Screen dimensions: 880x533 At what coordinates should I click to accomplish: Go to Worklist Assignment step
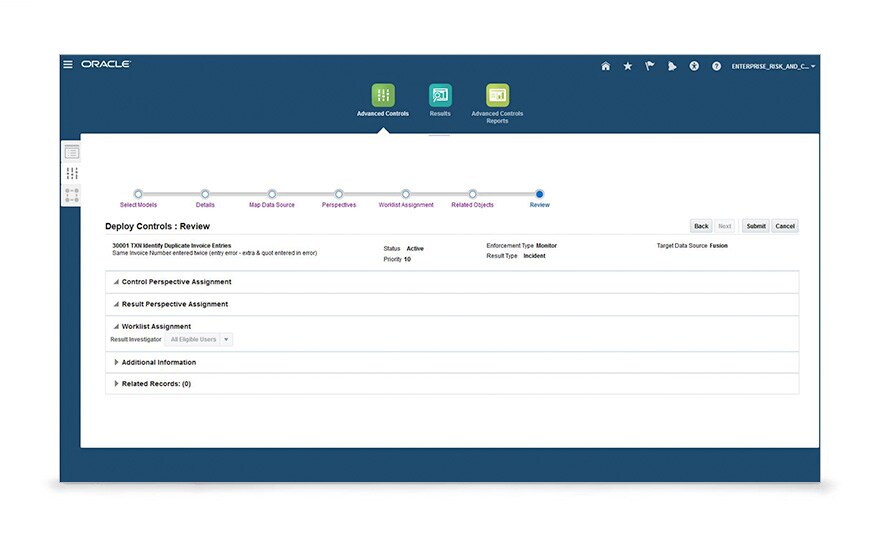tap(406, 194)
